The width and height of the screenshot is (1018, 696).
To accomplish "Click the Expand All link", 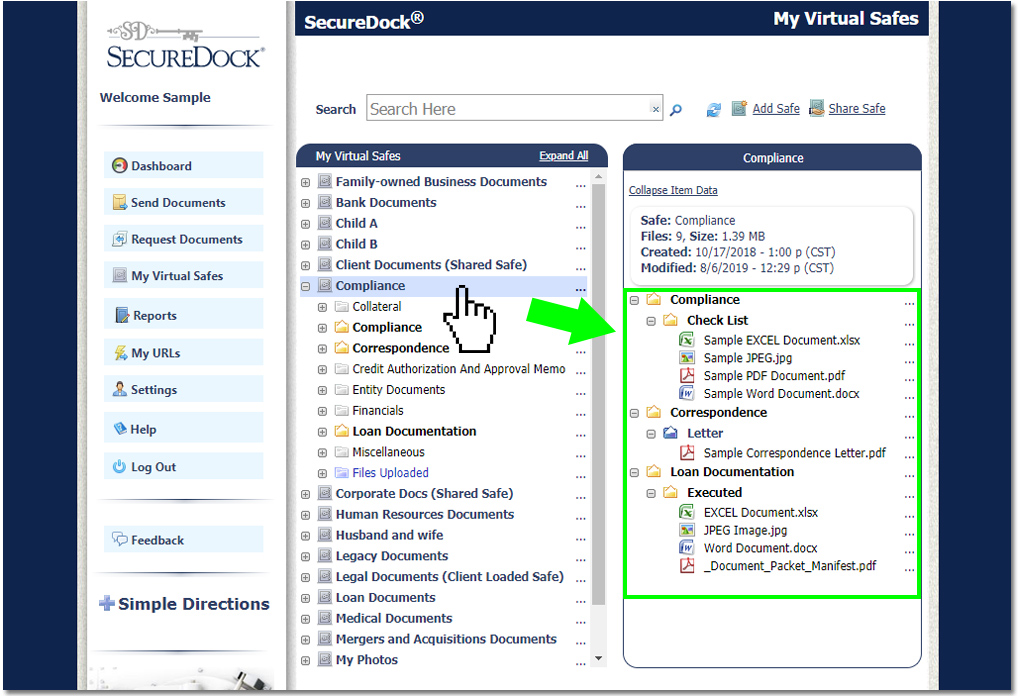I will click(x=564, y=156).
